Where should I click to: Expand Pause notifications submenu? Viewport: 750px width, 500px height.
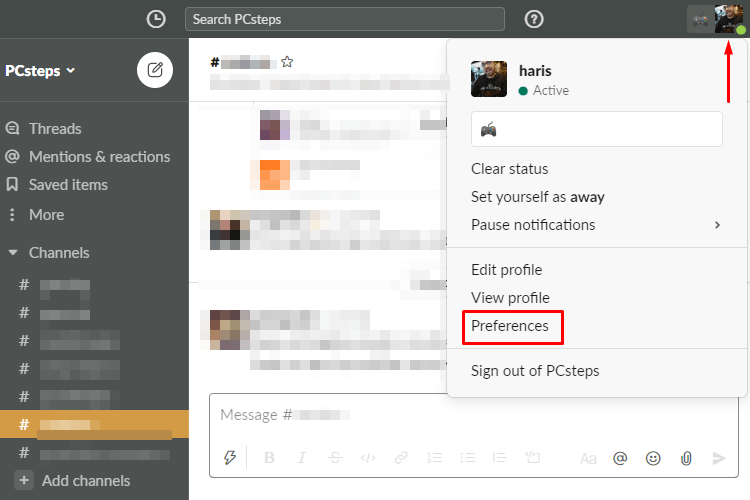point(596,225)
